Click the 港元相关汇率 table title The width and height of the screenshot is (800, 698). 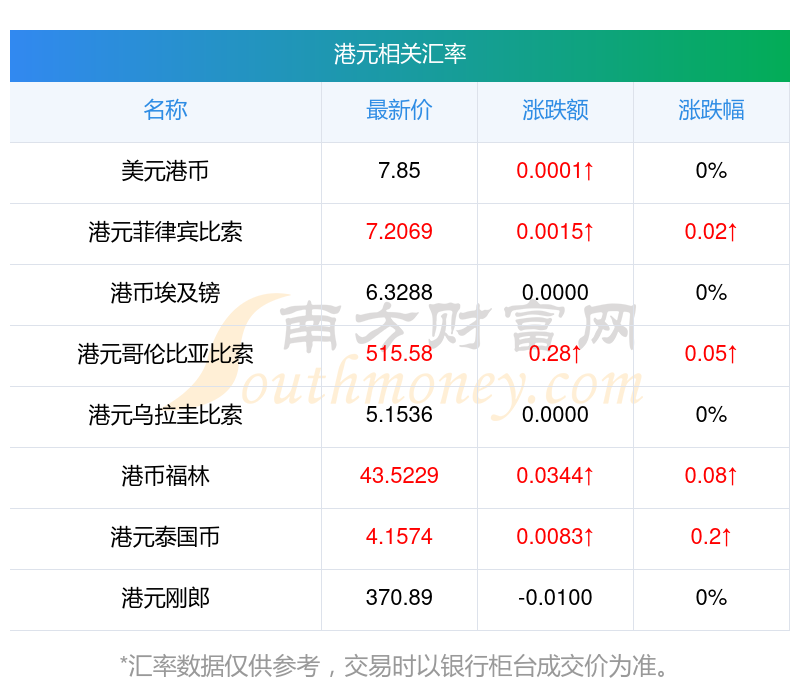399,55
